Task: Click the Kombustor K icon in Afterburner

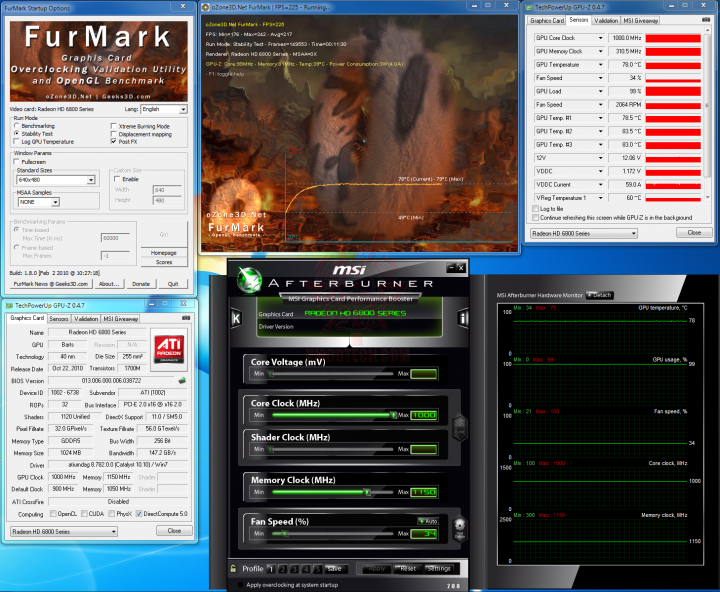Action: pos(236,318)
